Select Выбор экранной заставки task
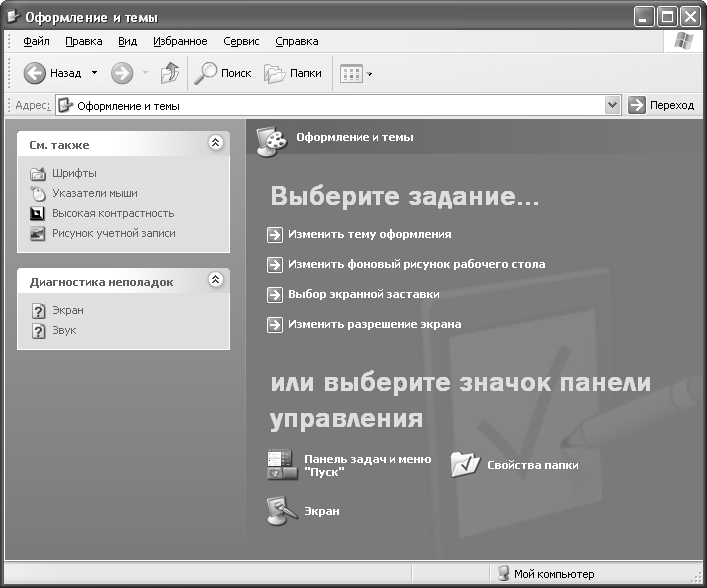This screenshot has width=707, height=588. 364,294
